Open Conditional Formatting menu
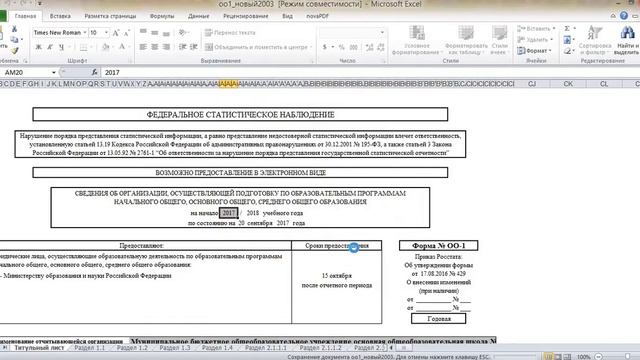Screen dimensions: 640x360 tap(417, 40)
